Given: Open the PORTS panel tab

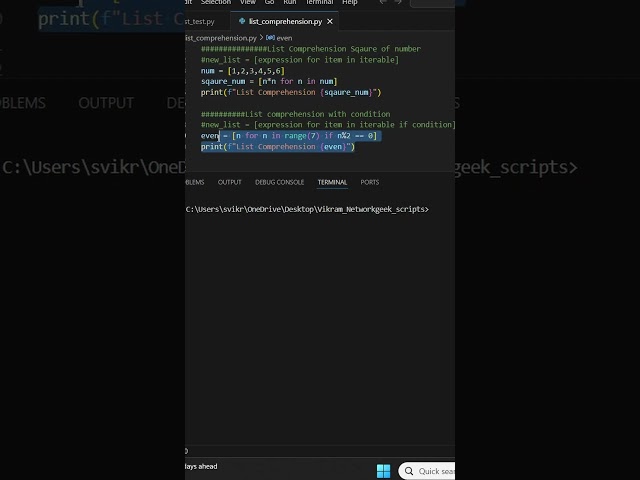Looking at the screenshot, I should pyautogui.click(x=370, y=182).
